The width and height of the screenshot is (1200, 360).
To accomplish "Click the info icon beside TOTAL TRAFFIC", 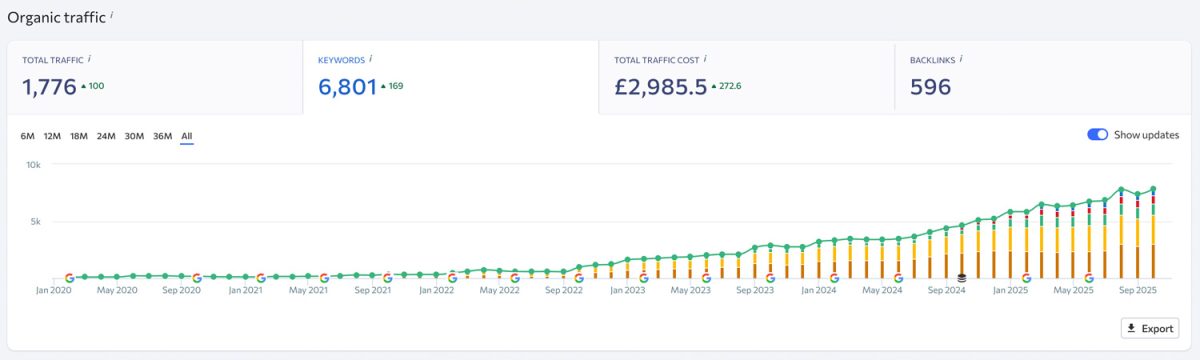I will (x=89, y=59).
